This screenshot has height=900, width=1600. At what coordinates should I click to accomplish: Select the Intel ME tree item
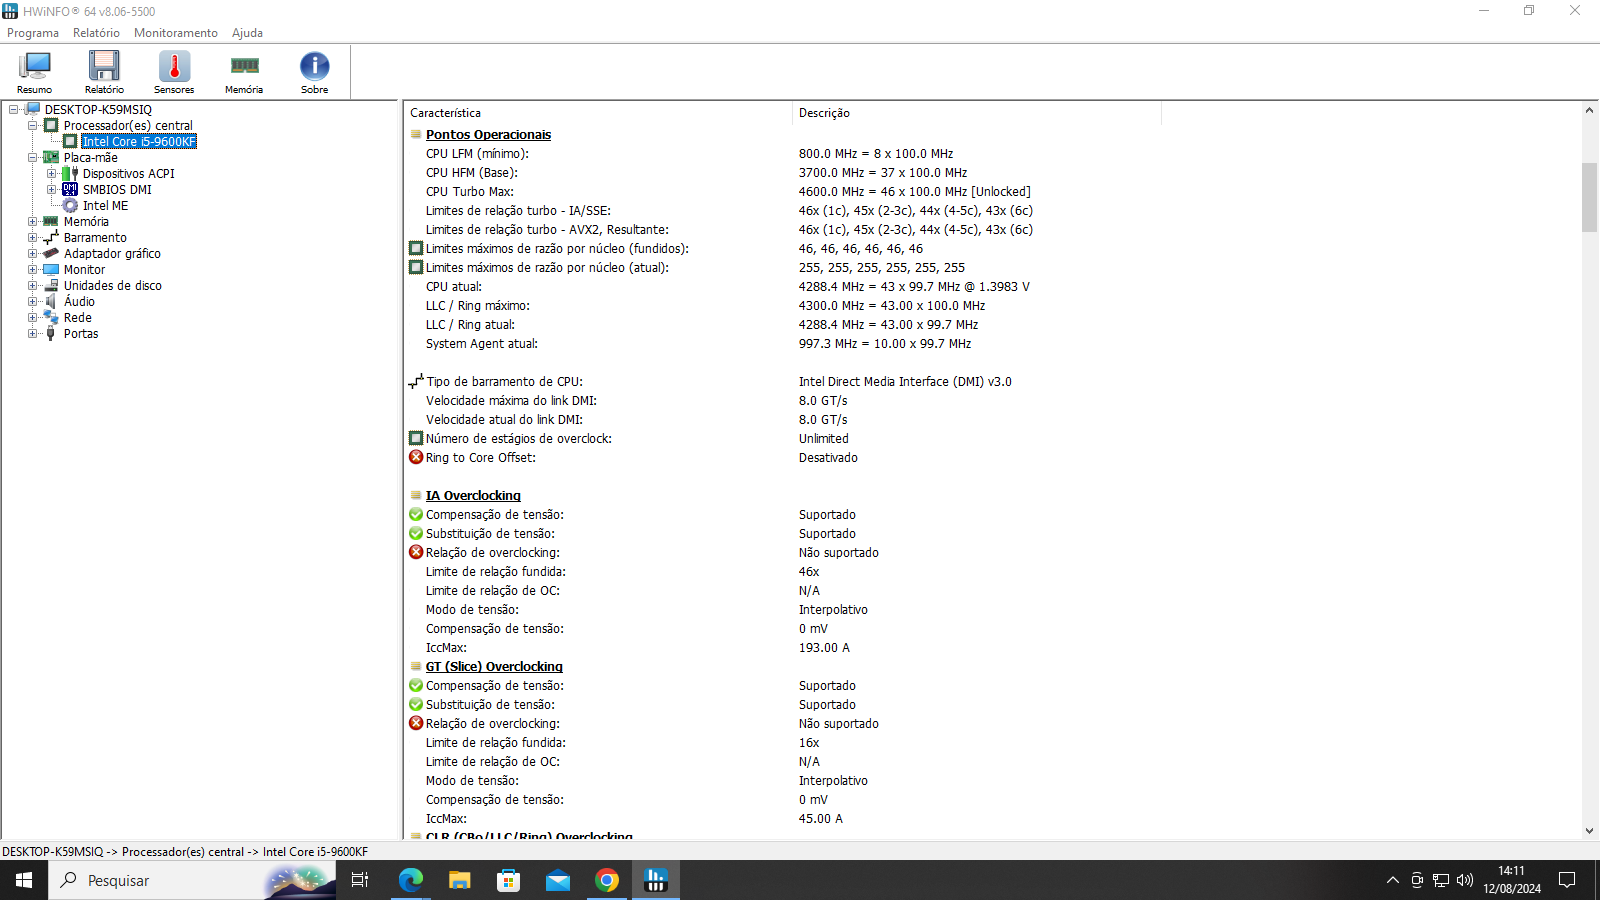105,206
